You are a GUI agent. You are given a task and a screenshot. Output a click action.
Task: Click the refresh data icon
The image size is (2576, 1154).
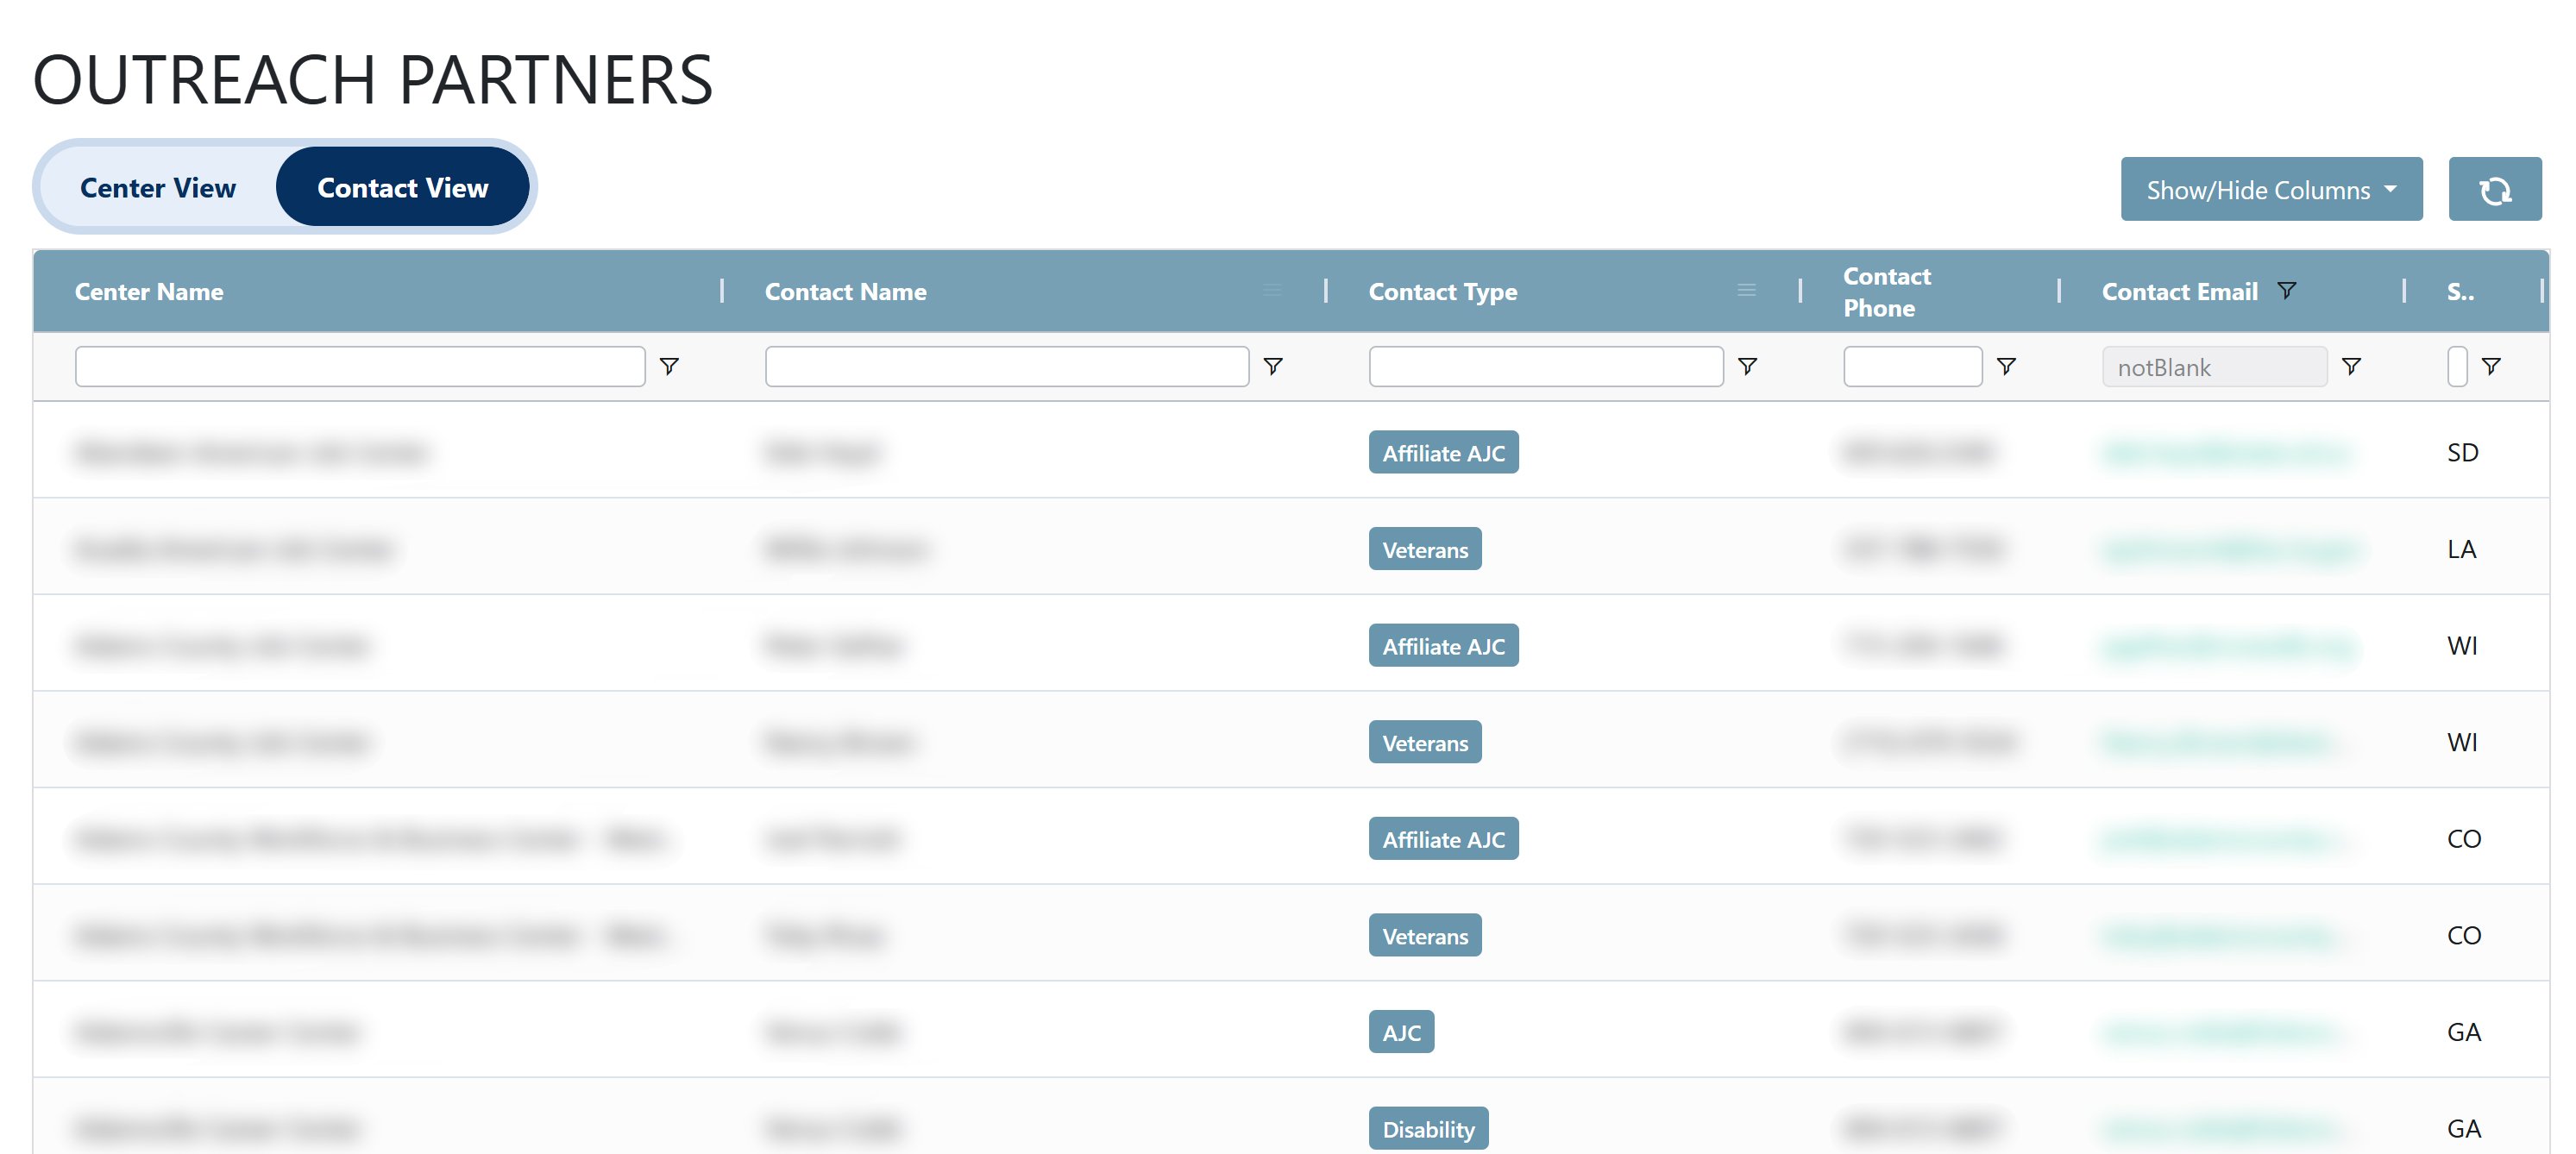pyautogui.click(x=2496, y=188)
